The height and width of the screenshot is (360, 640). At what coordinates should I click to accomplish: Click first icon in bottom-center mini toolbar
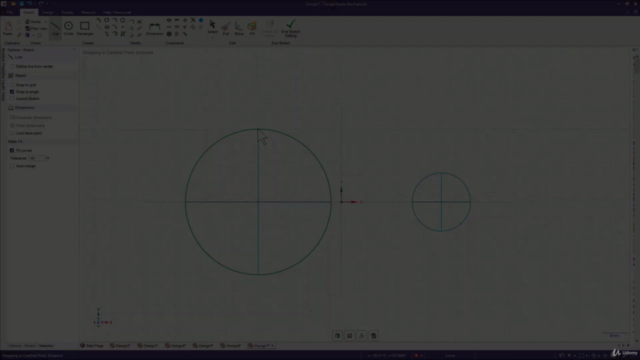point(338,336)
